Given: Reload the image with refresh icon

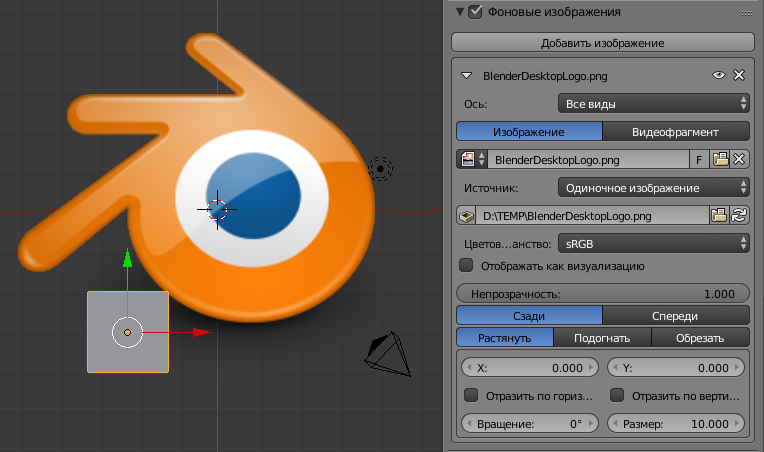Looking at the screenshot, I should coord(739,215).
